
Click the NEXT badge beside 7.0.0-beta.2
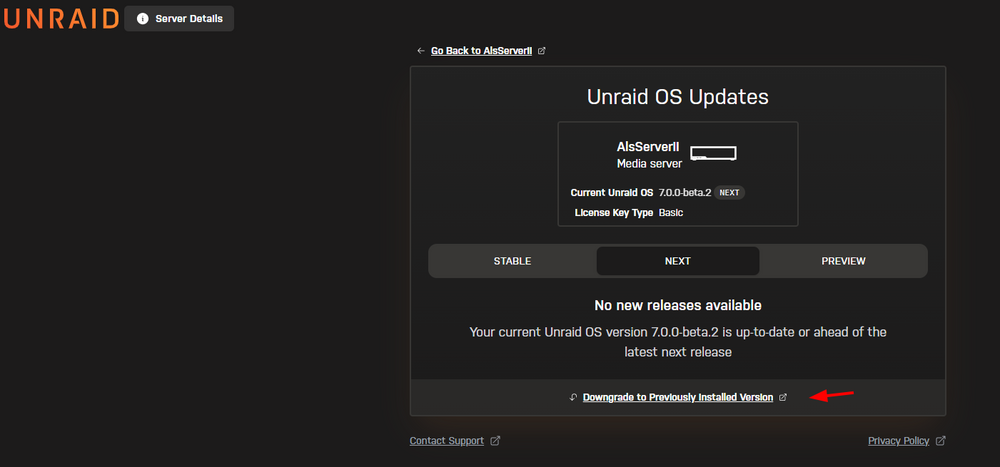[729, 193]
